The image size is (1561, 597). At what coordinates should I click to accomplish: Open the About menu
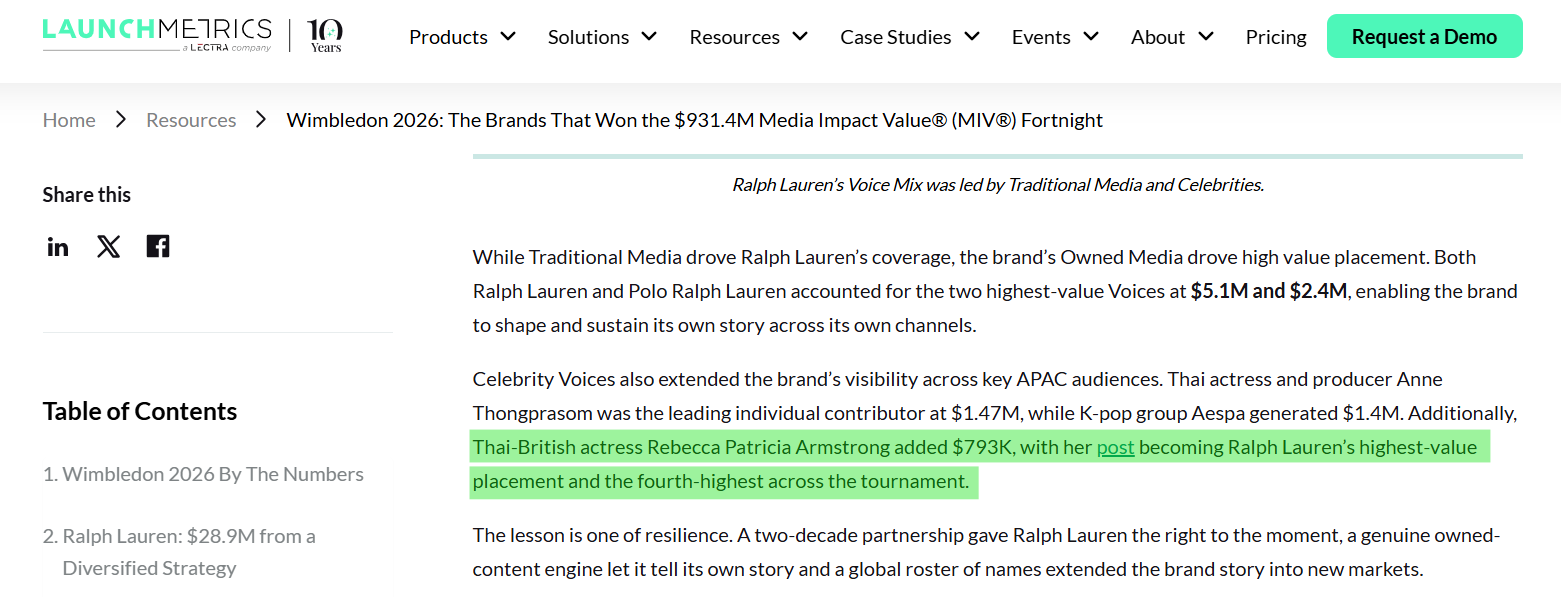pos(1172,37)
